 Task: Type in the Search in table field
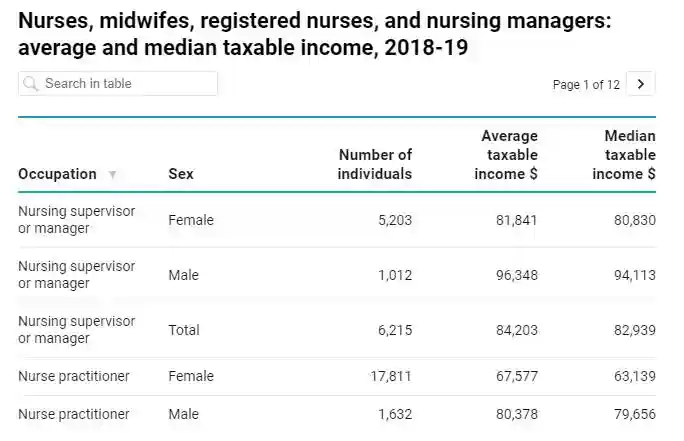[125, 84]
